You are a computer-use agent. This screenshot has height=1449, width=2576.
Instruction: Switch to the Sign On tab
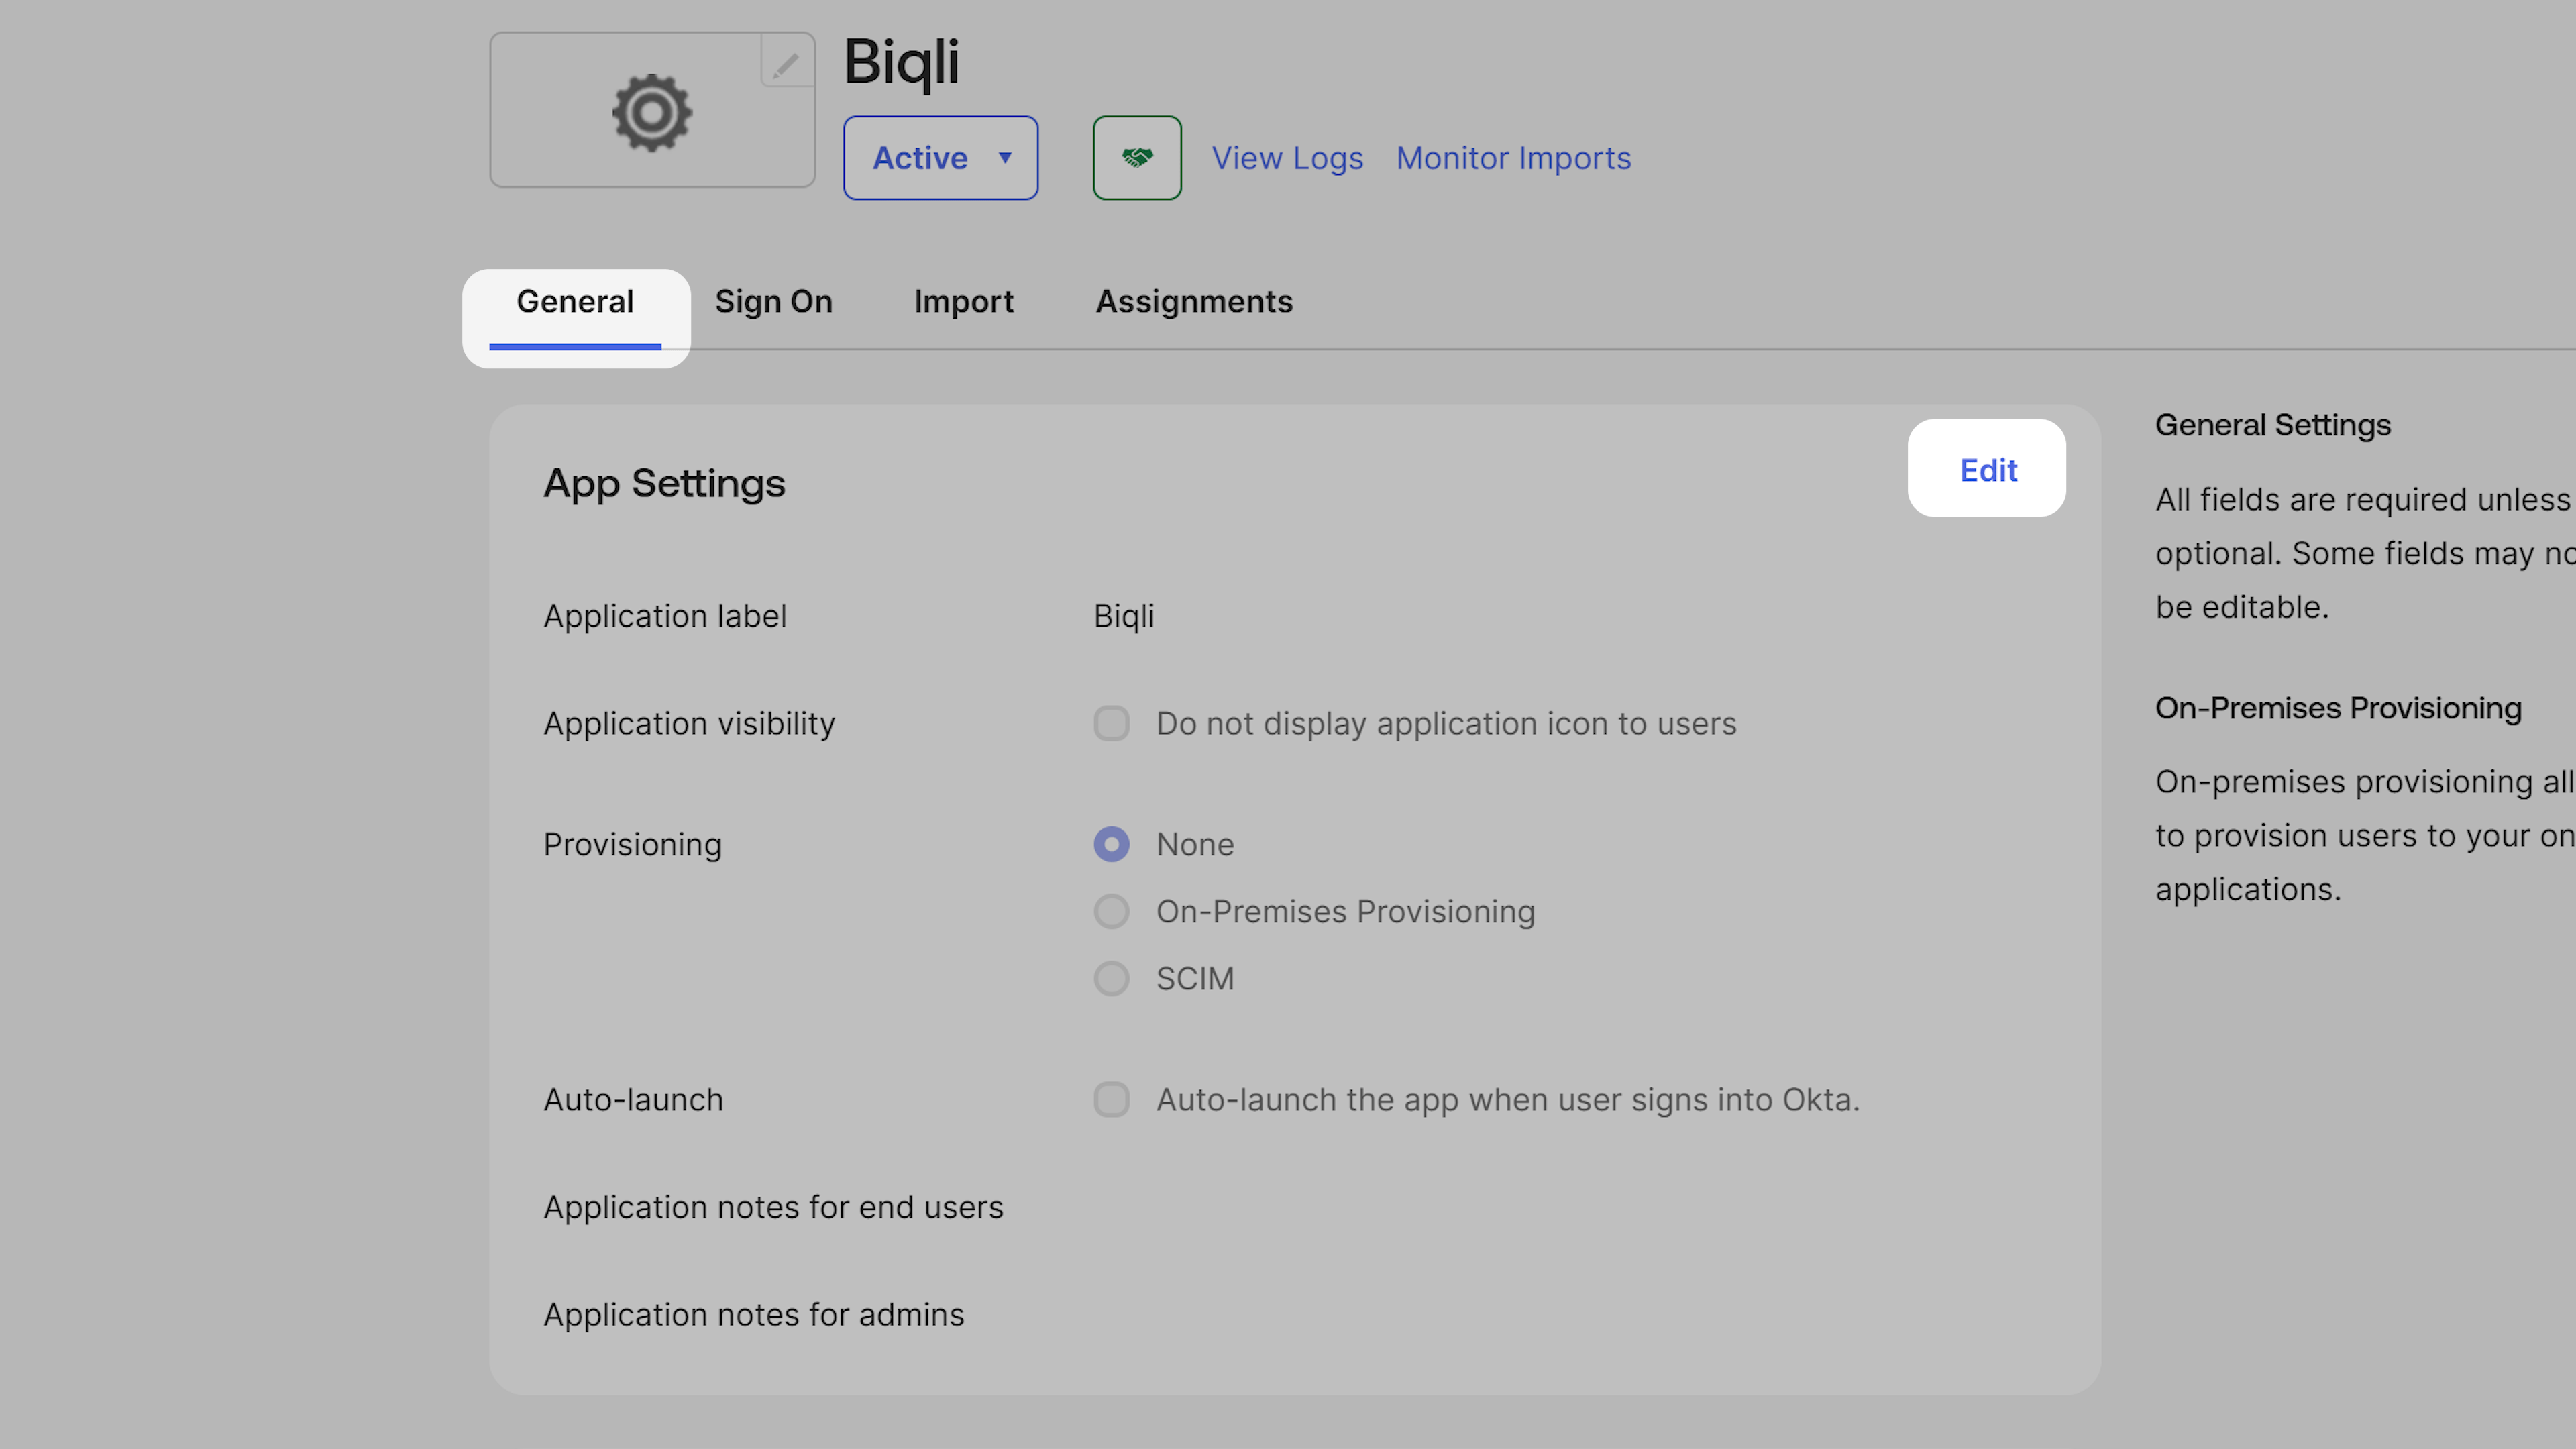pos(773,302)
